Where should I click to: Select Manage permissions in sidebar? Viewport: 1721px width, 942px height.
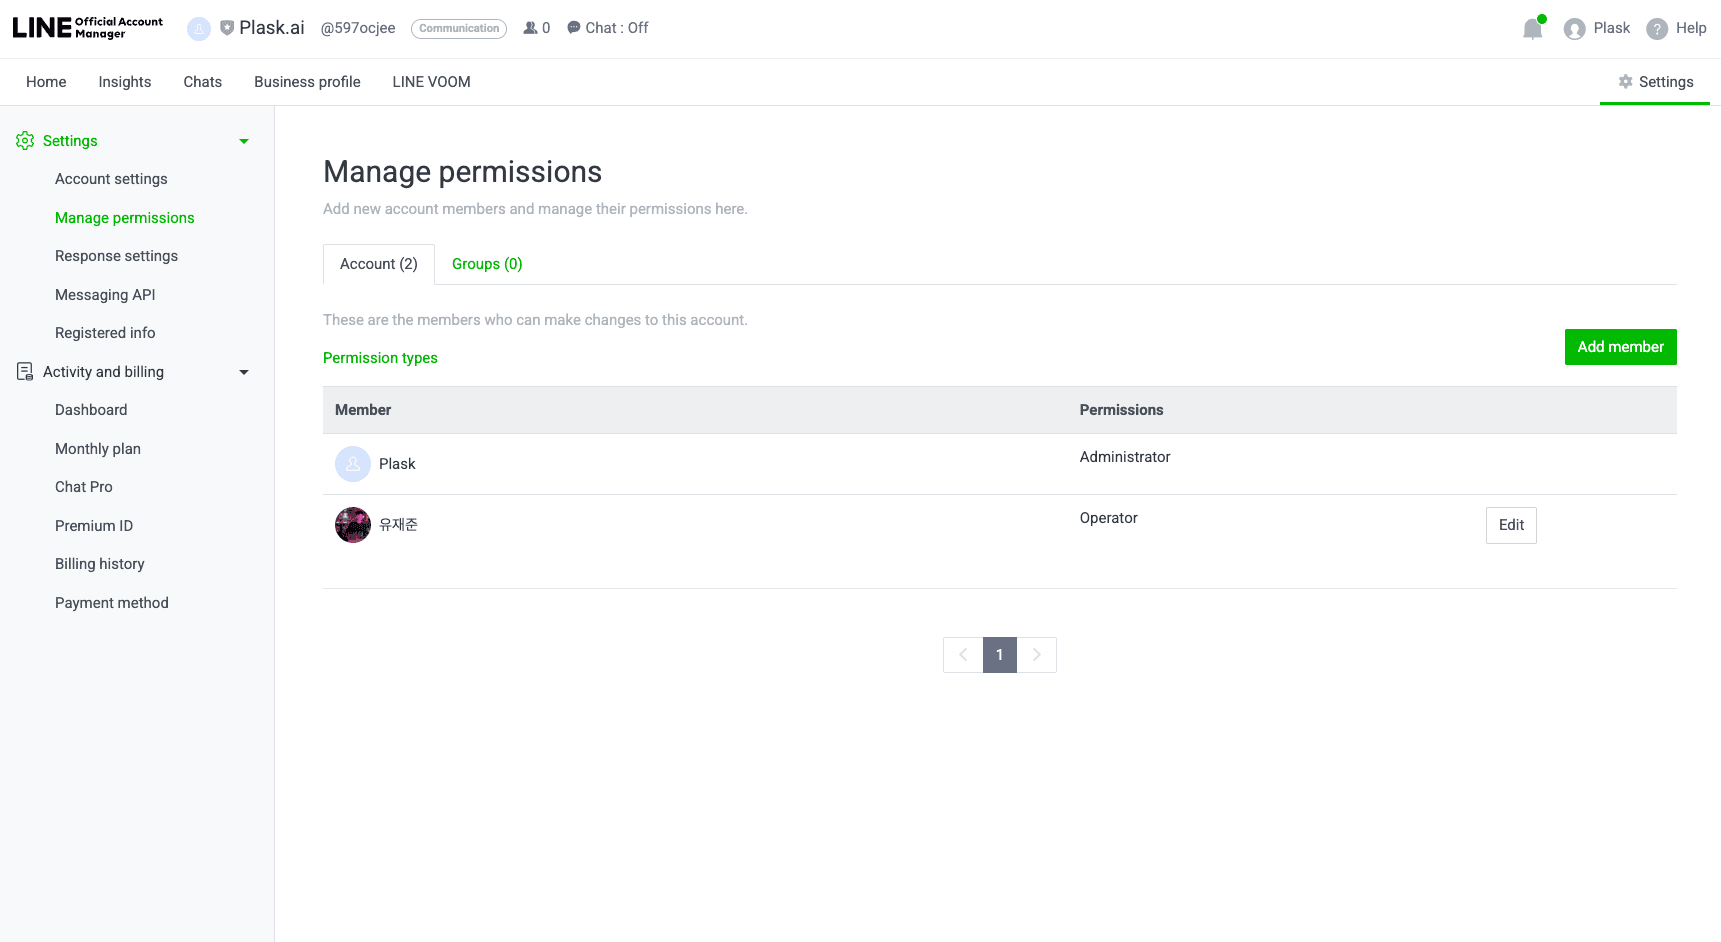125,218
